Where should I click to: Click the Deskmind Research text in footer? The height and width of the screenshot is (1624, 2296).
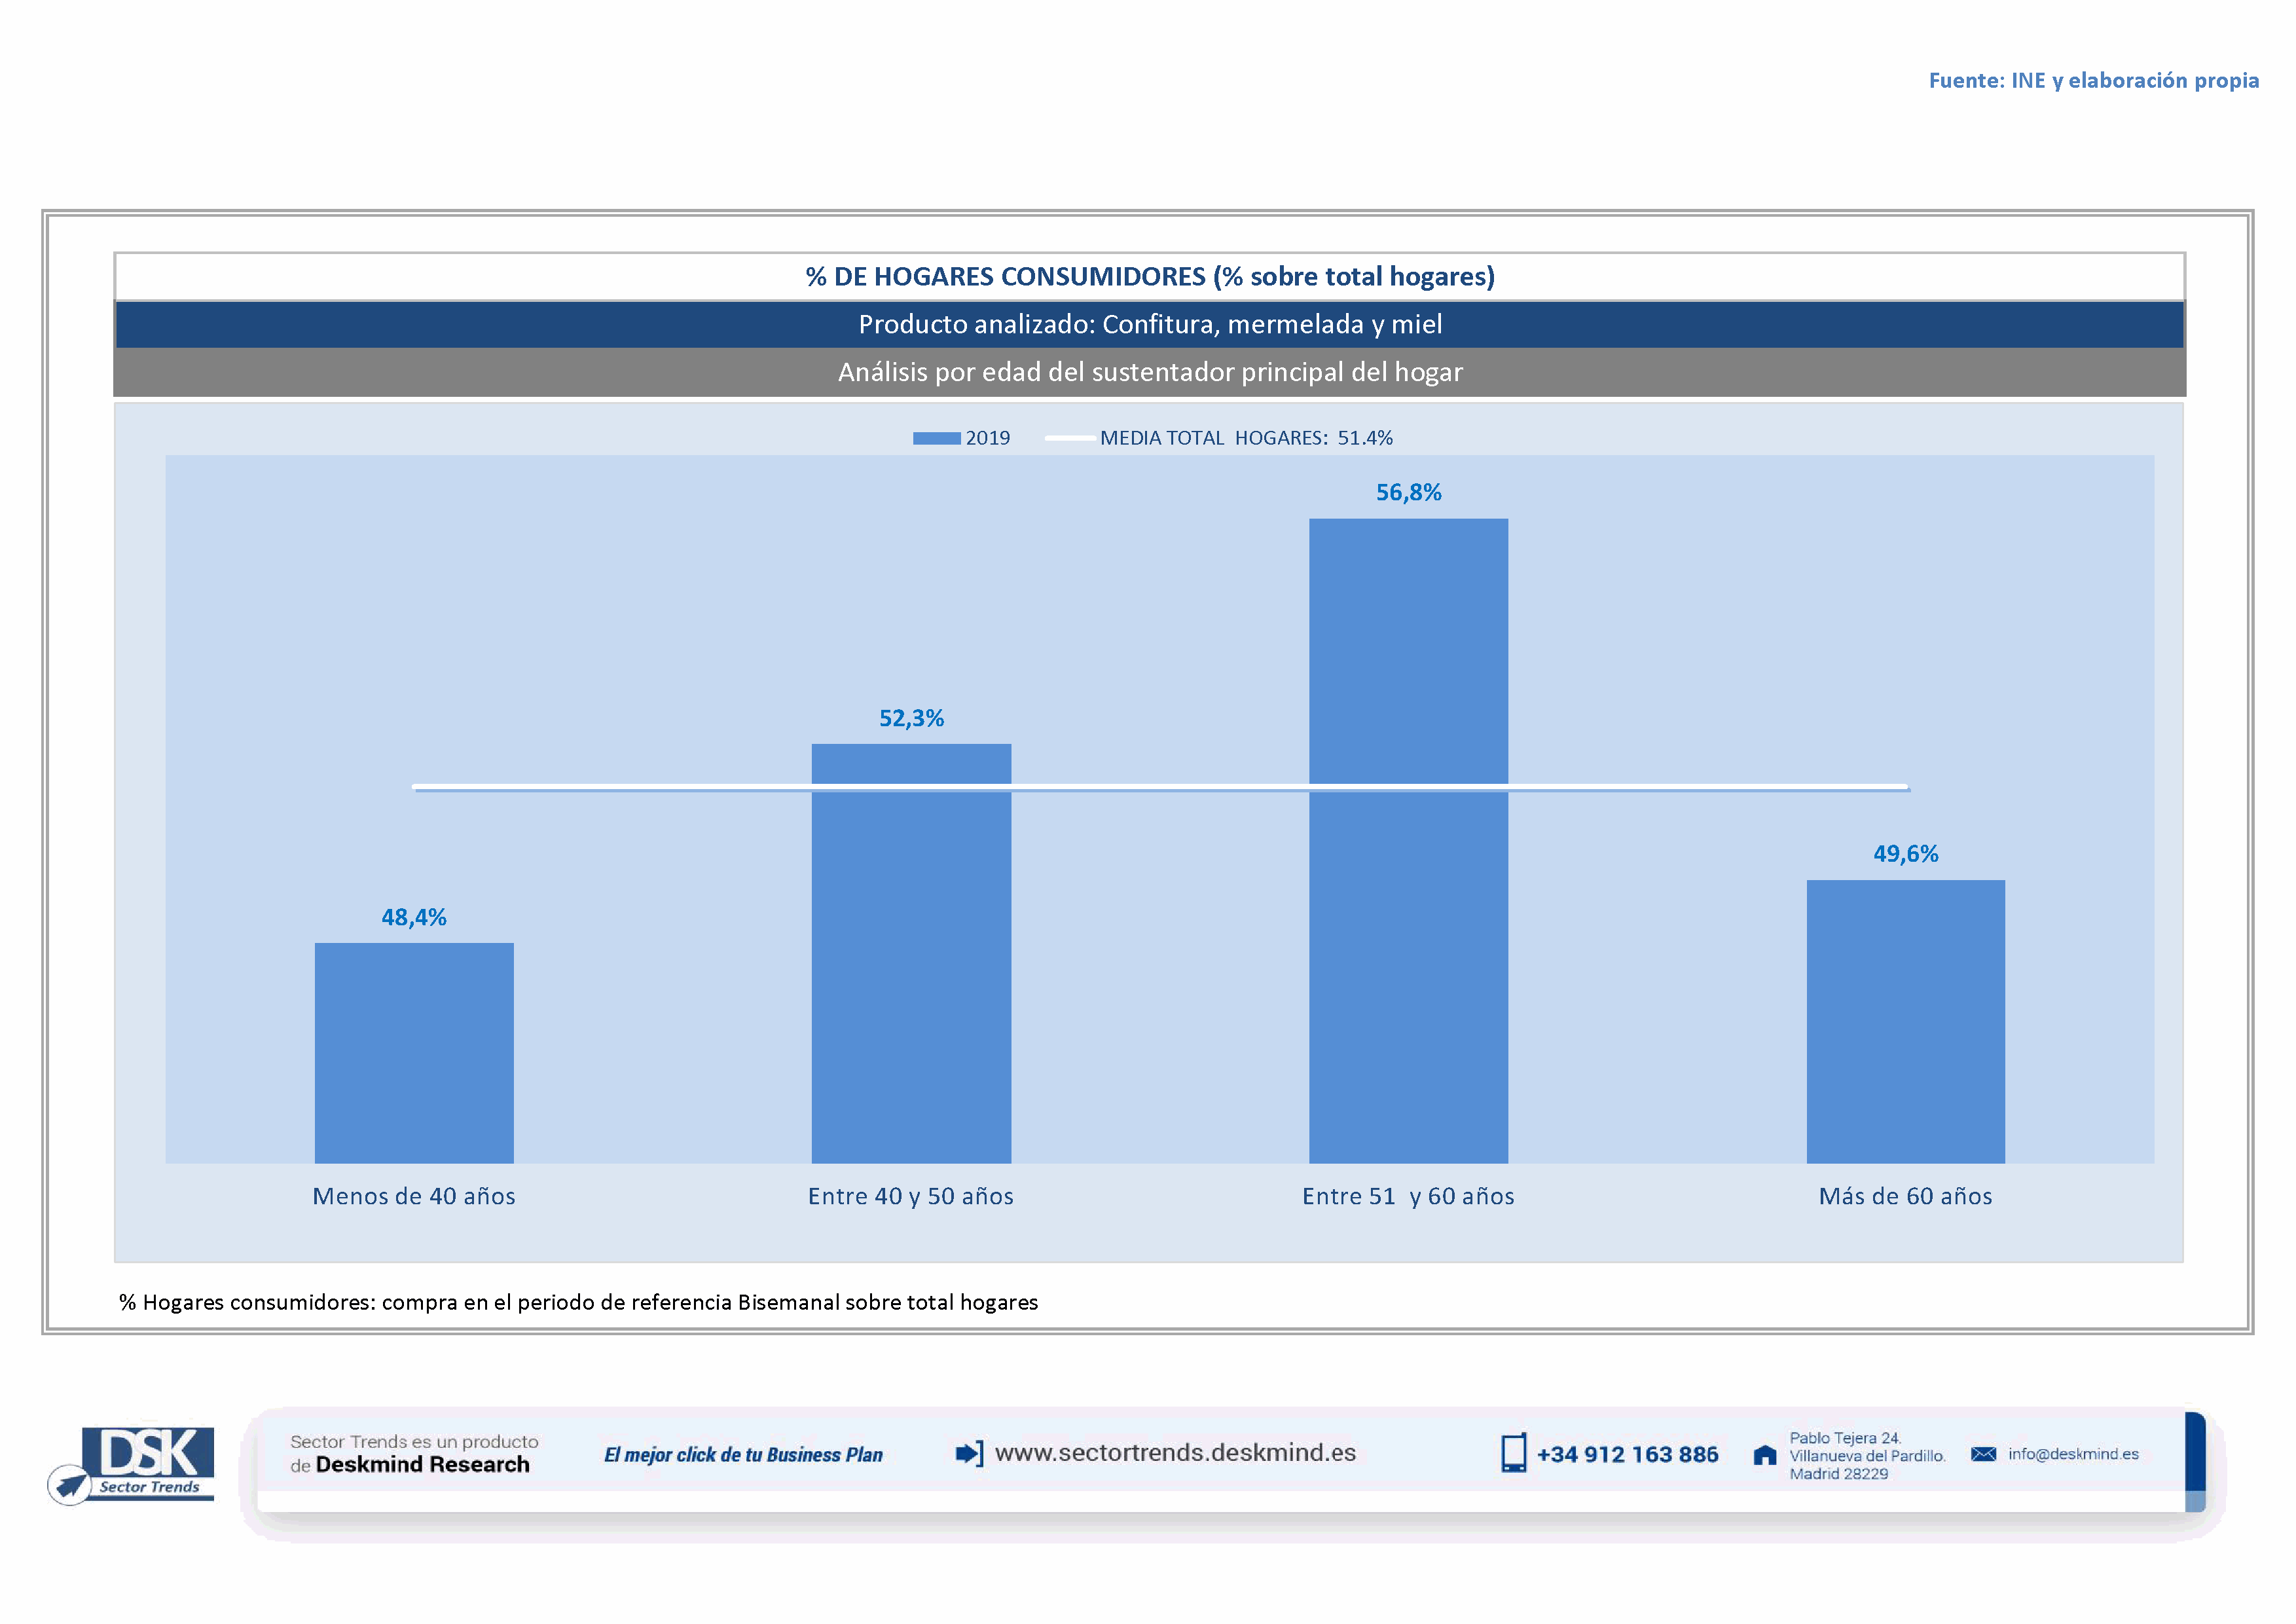point(422,1465)
